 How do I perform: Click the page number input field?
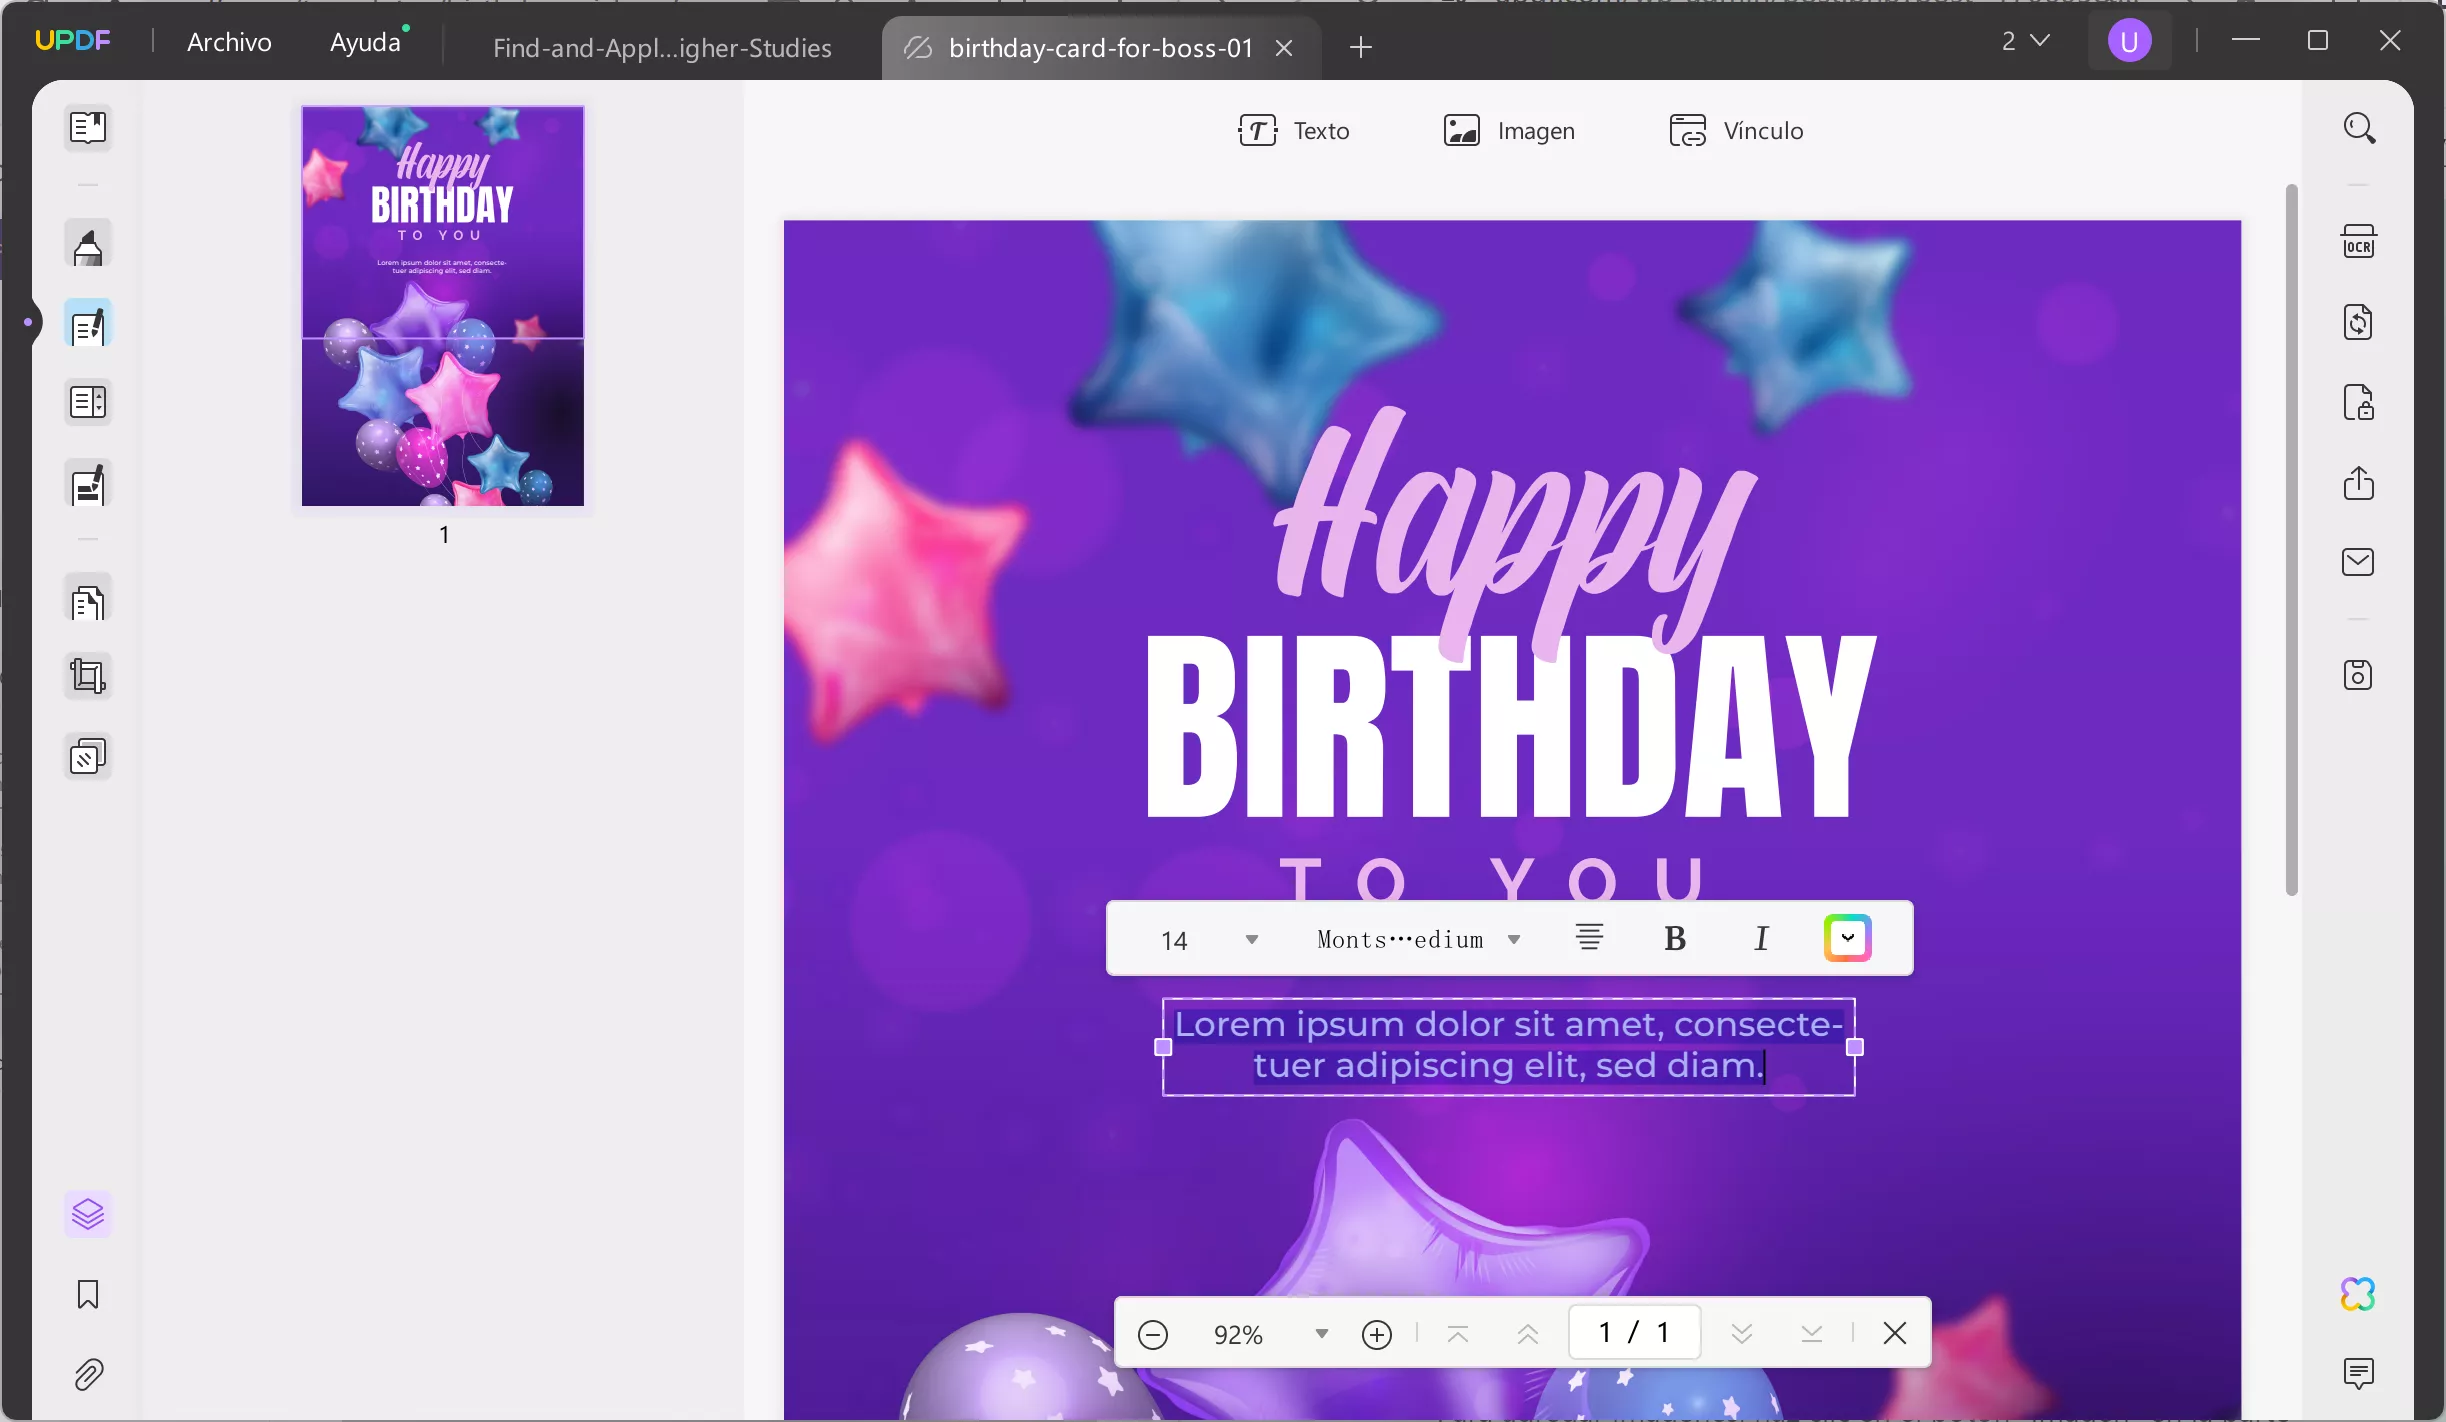point(1634,1333)
